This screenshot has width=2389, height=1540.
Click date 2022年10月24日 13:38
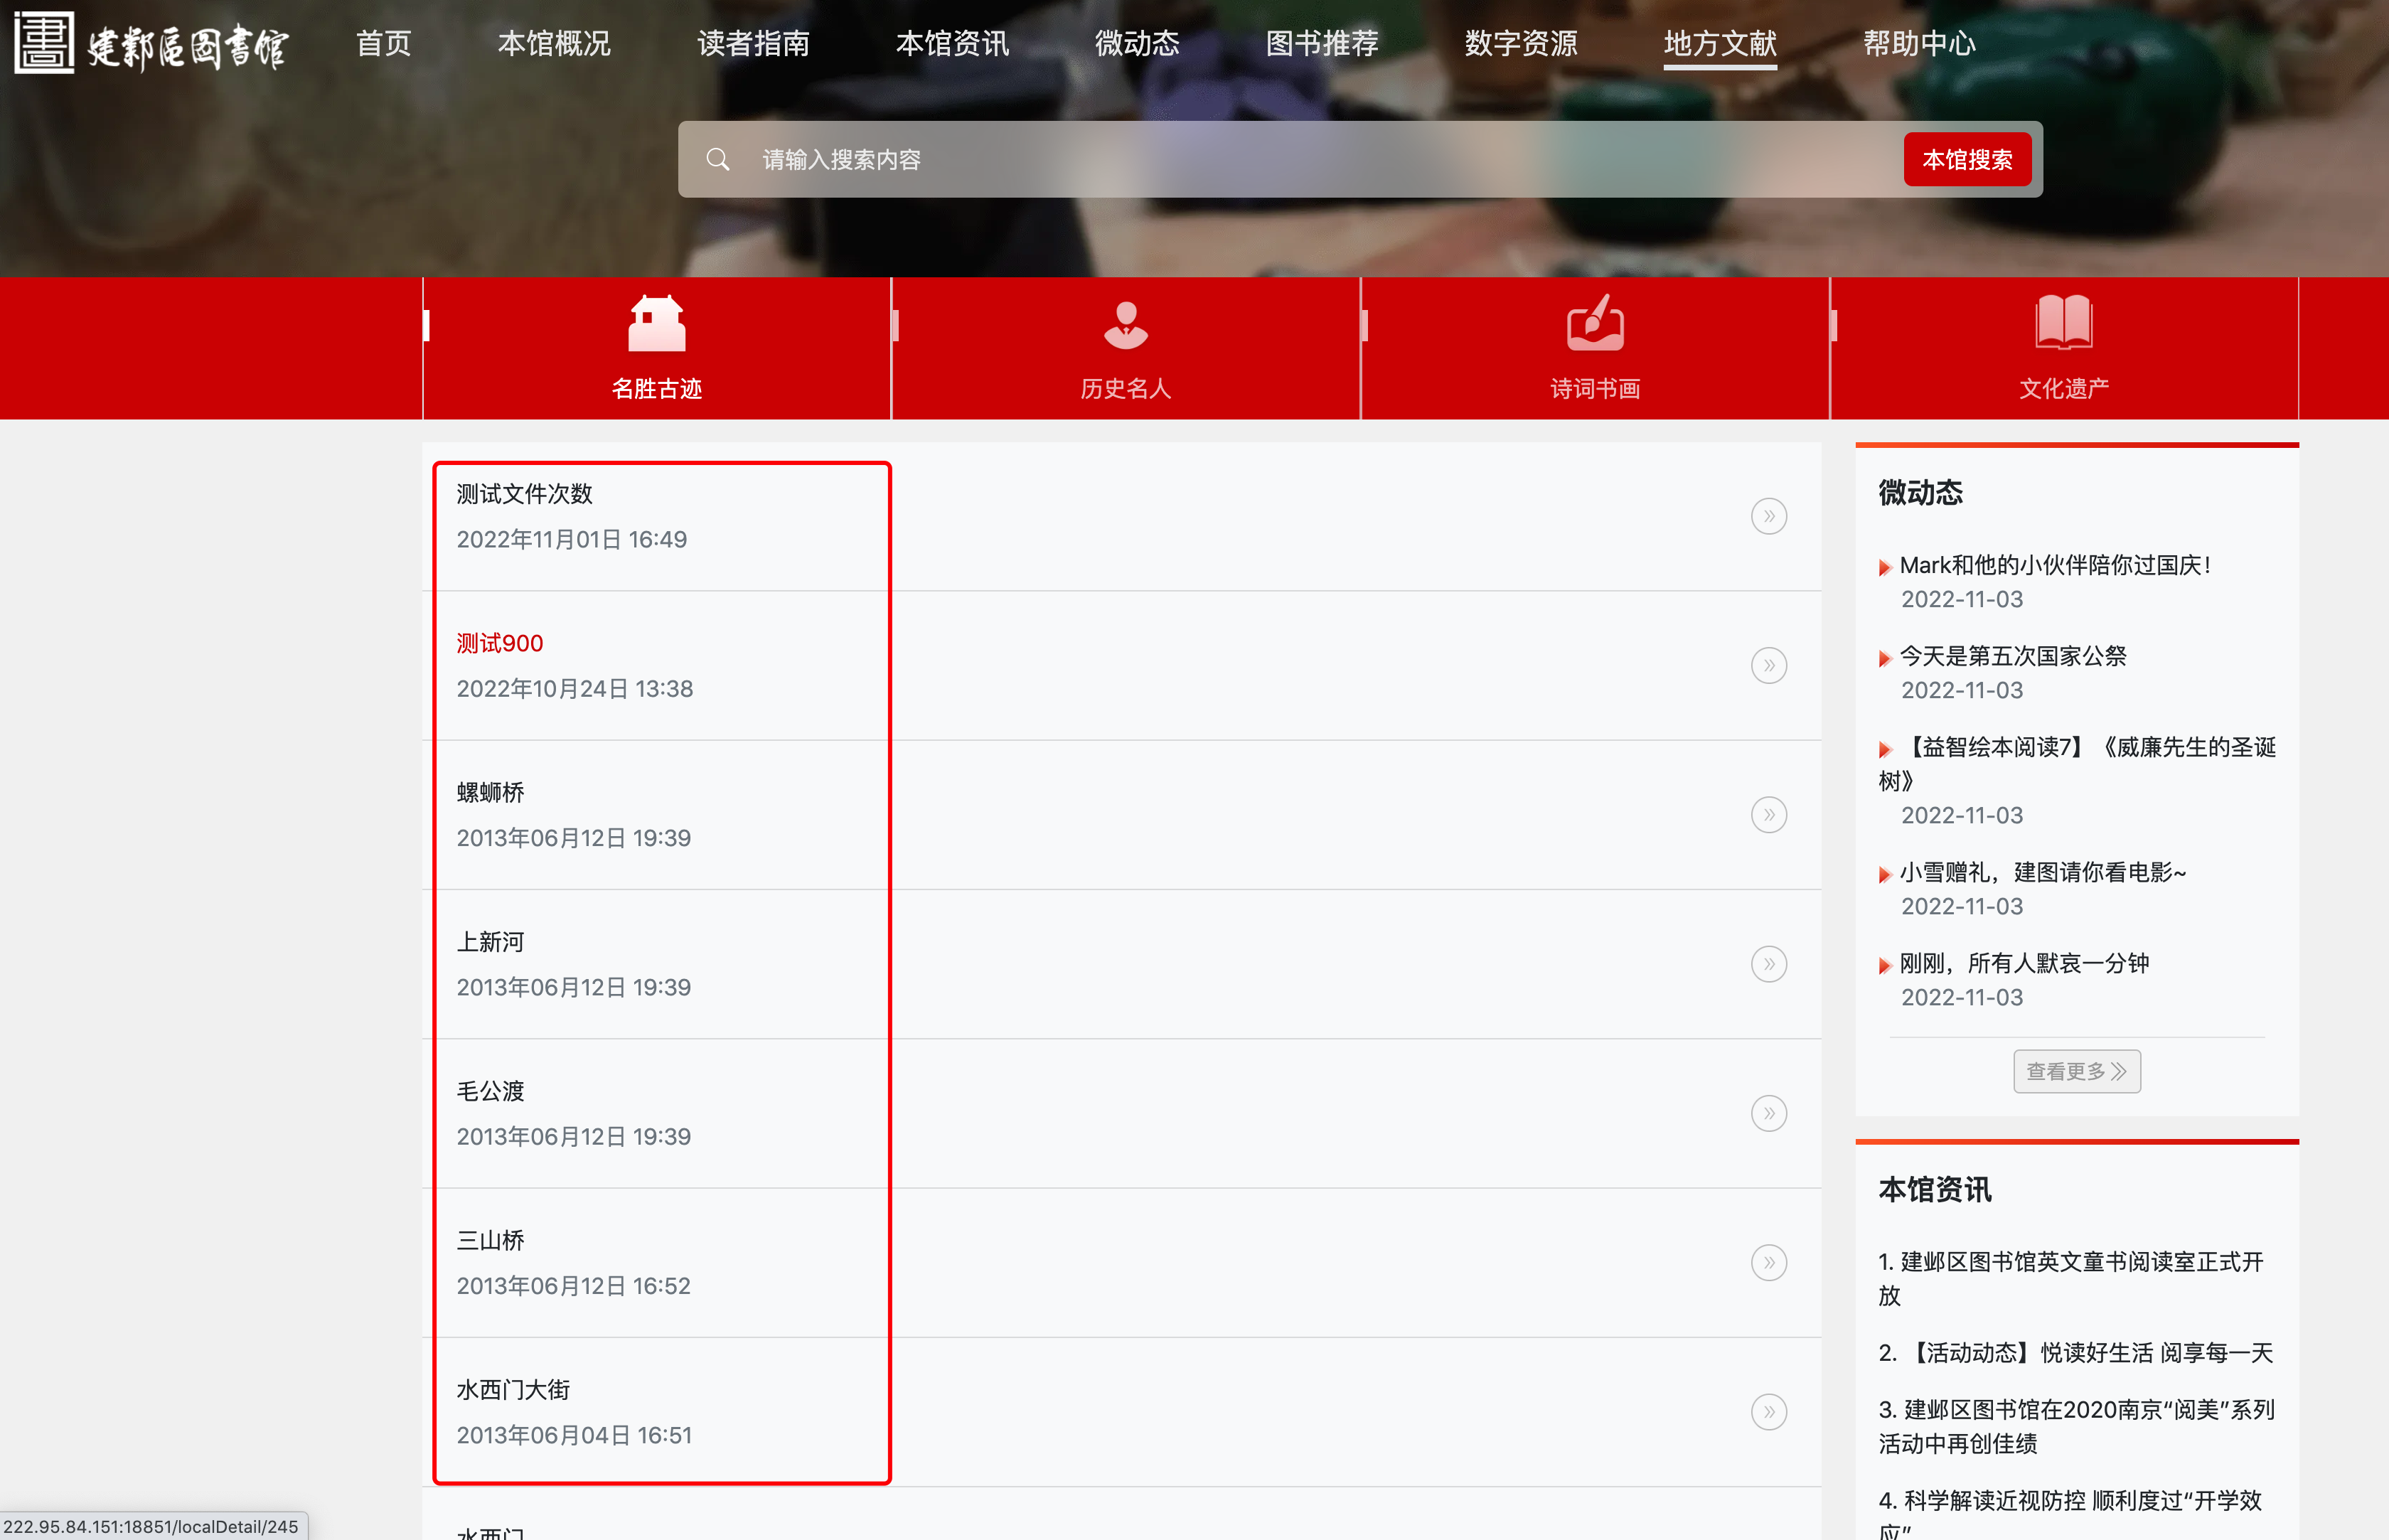coord(574,688)
